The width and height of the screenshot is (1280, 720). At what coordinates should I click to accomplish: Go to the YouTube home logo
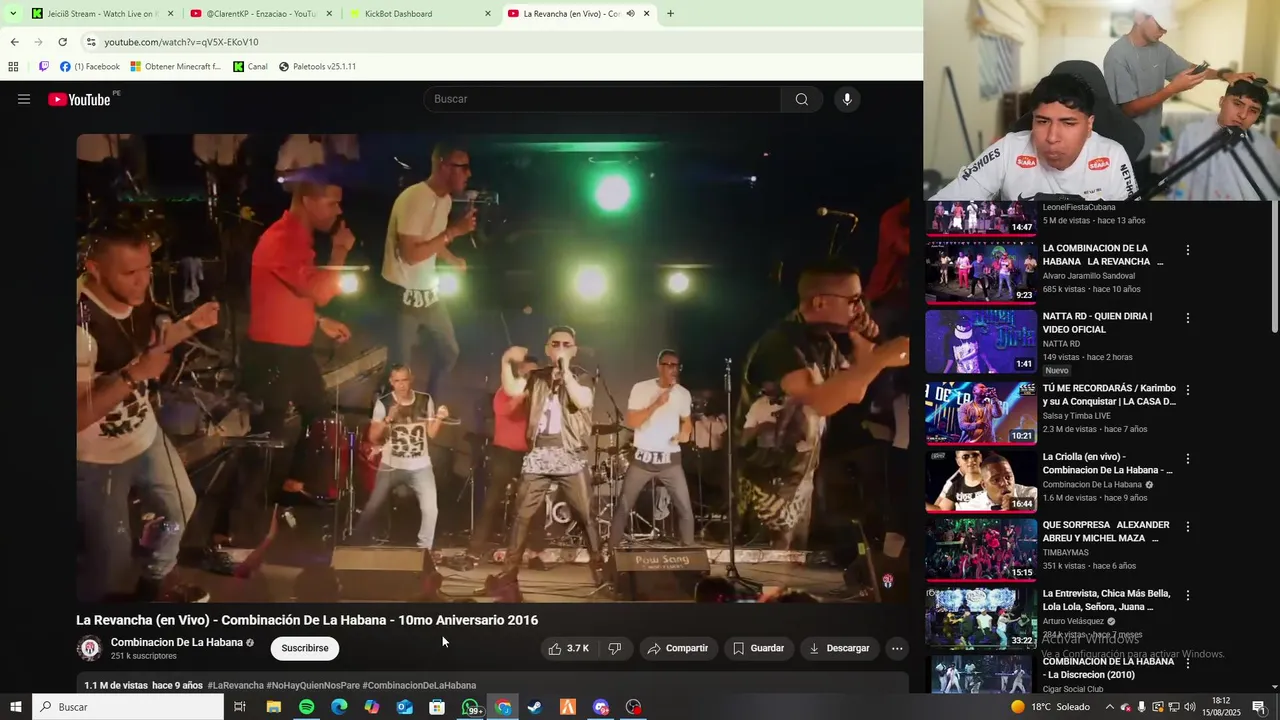click(79, 99)
